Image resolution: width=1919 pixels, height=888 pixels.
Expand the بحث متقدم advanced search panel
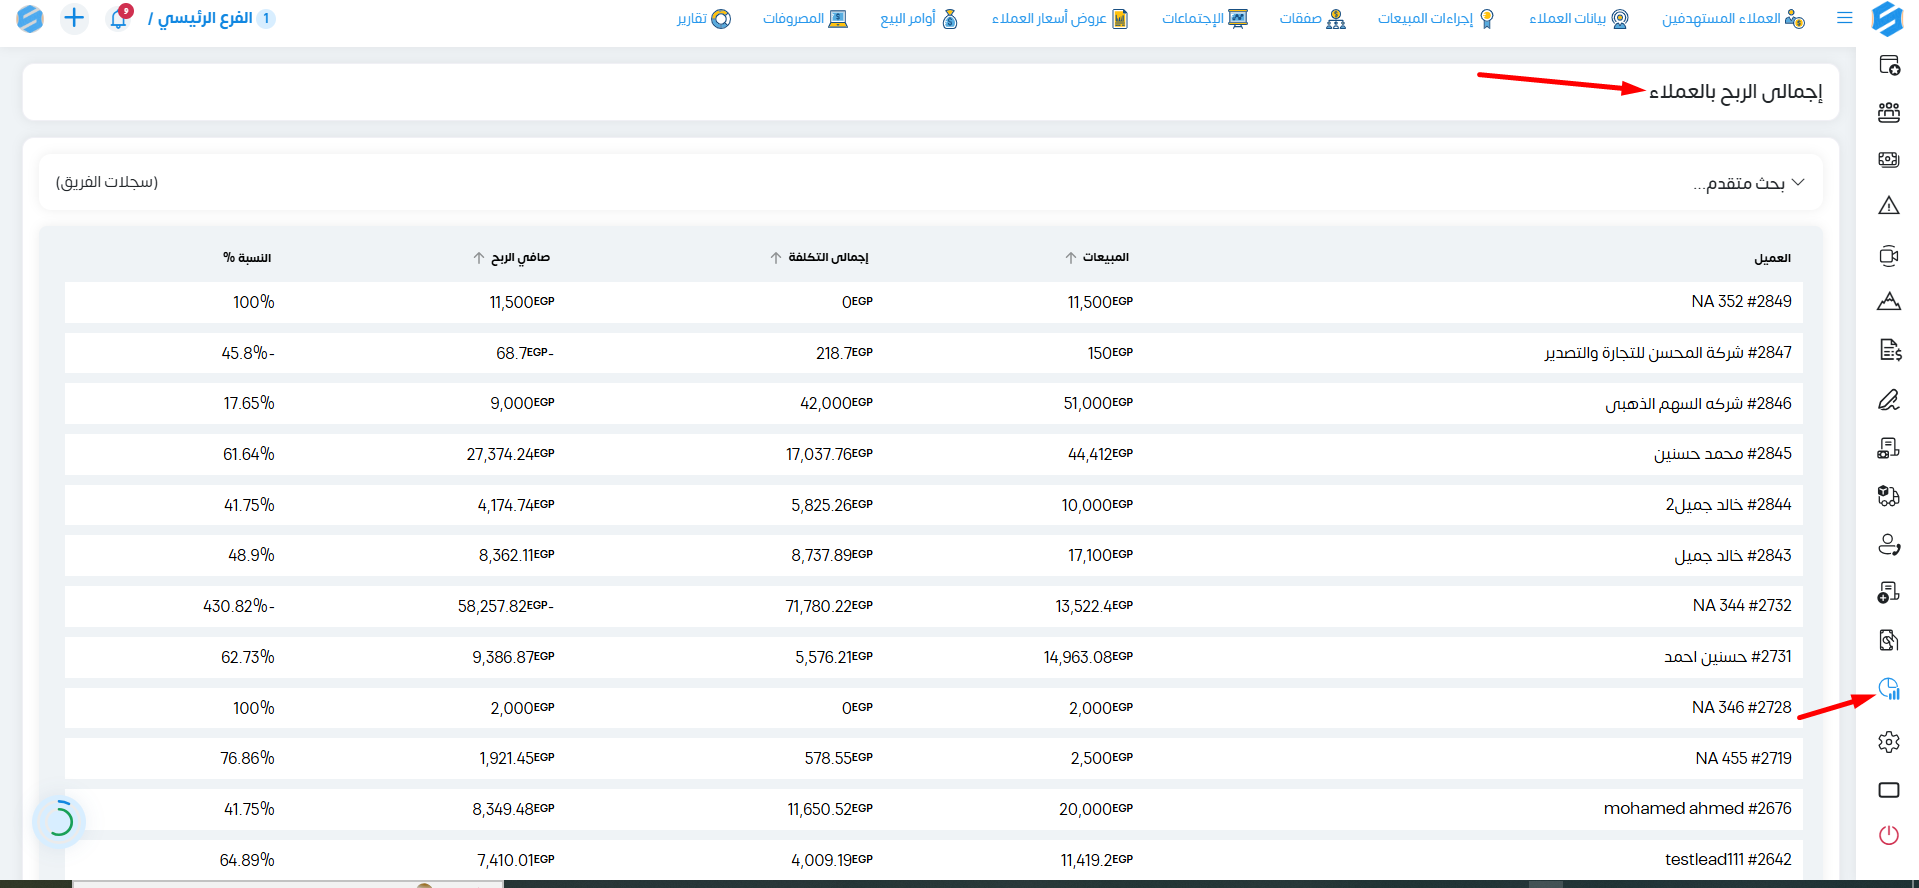(x=1748, y=183)
